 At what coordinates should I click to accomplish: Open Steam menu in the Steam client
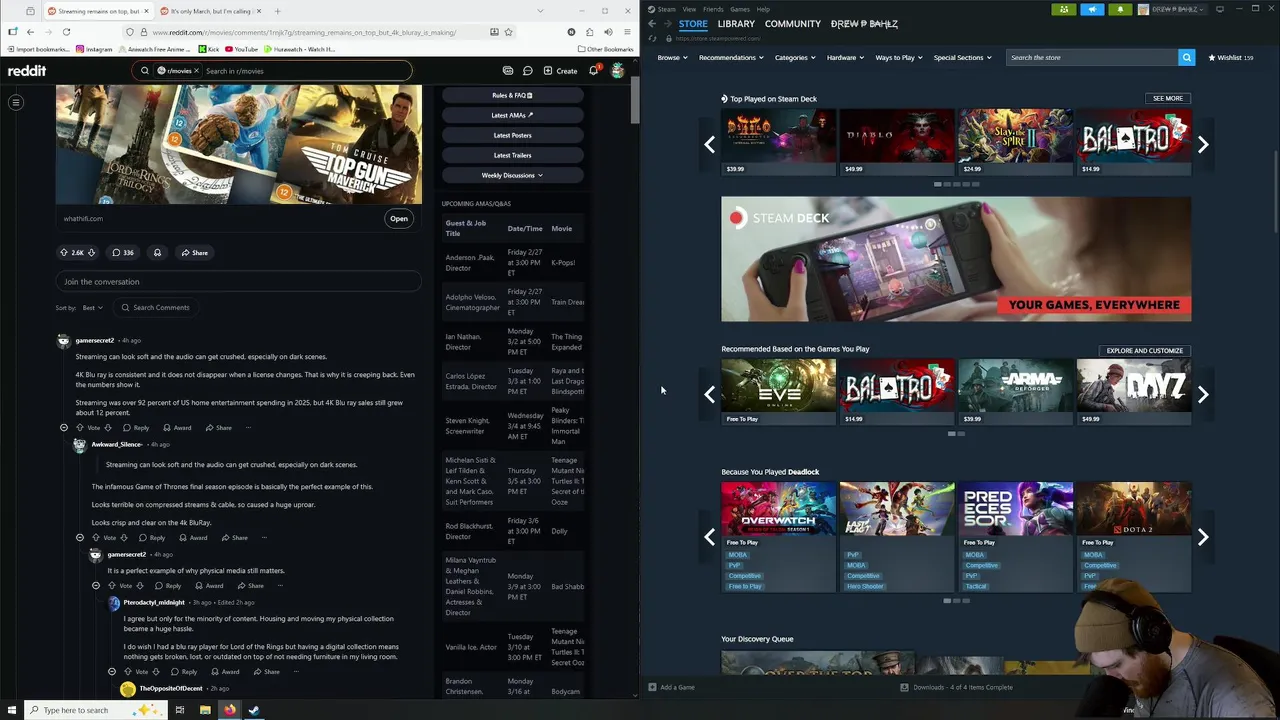tap(666, 9)
